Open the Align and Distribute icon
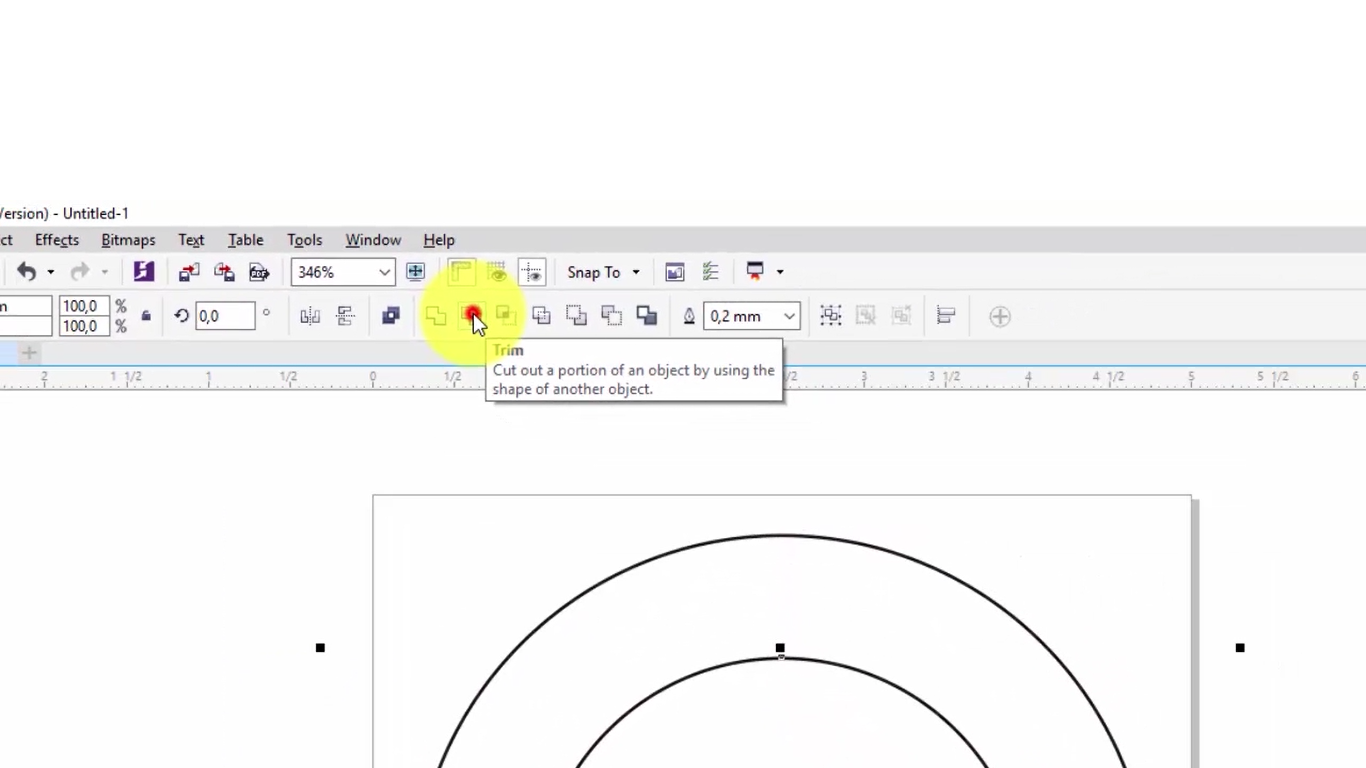 pyautogui.click(x=946, y=316)
